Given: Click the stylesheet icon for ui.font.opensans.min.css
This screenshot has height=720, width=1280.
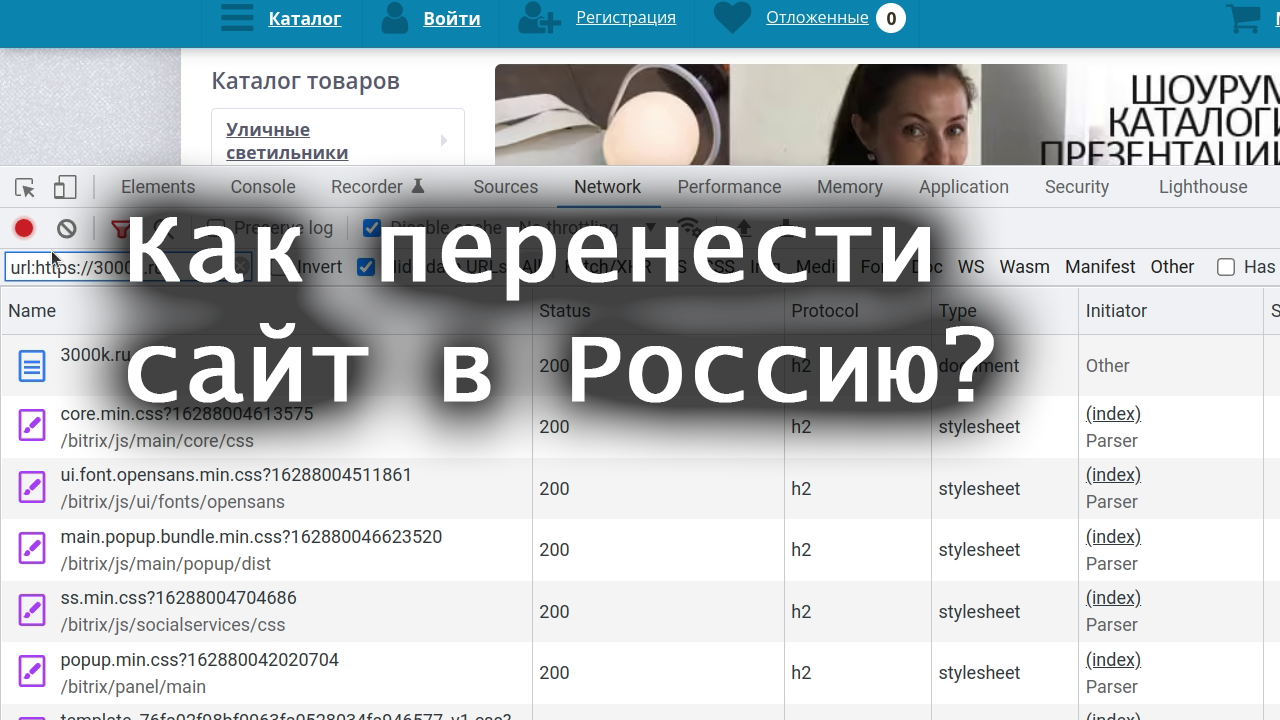Looking at the screenshot, I should click(32, 488).
